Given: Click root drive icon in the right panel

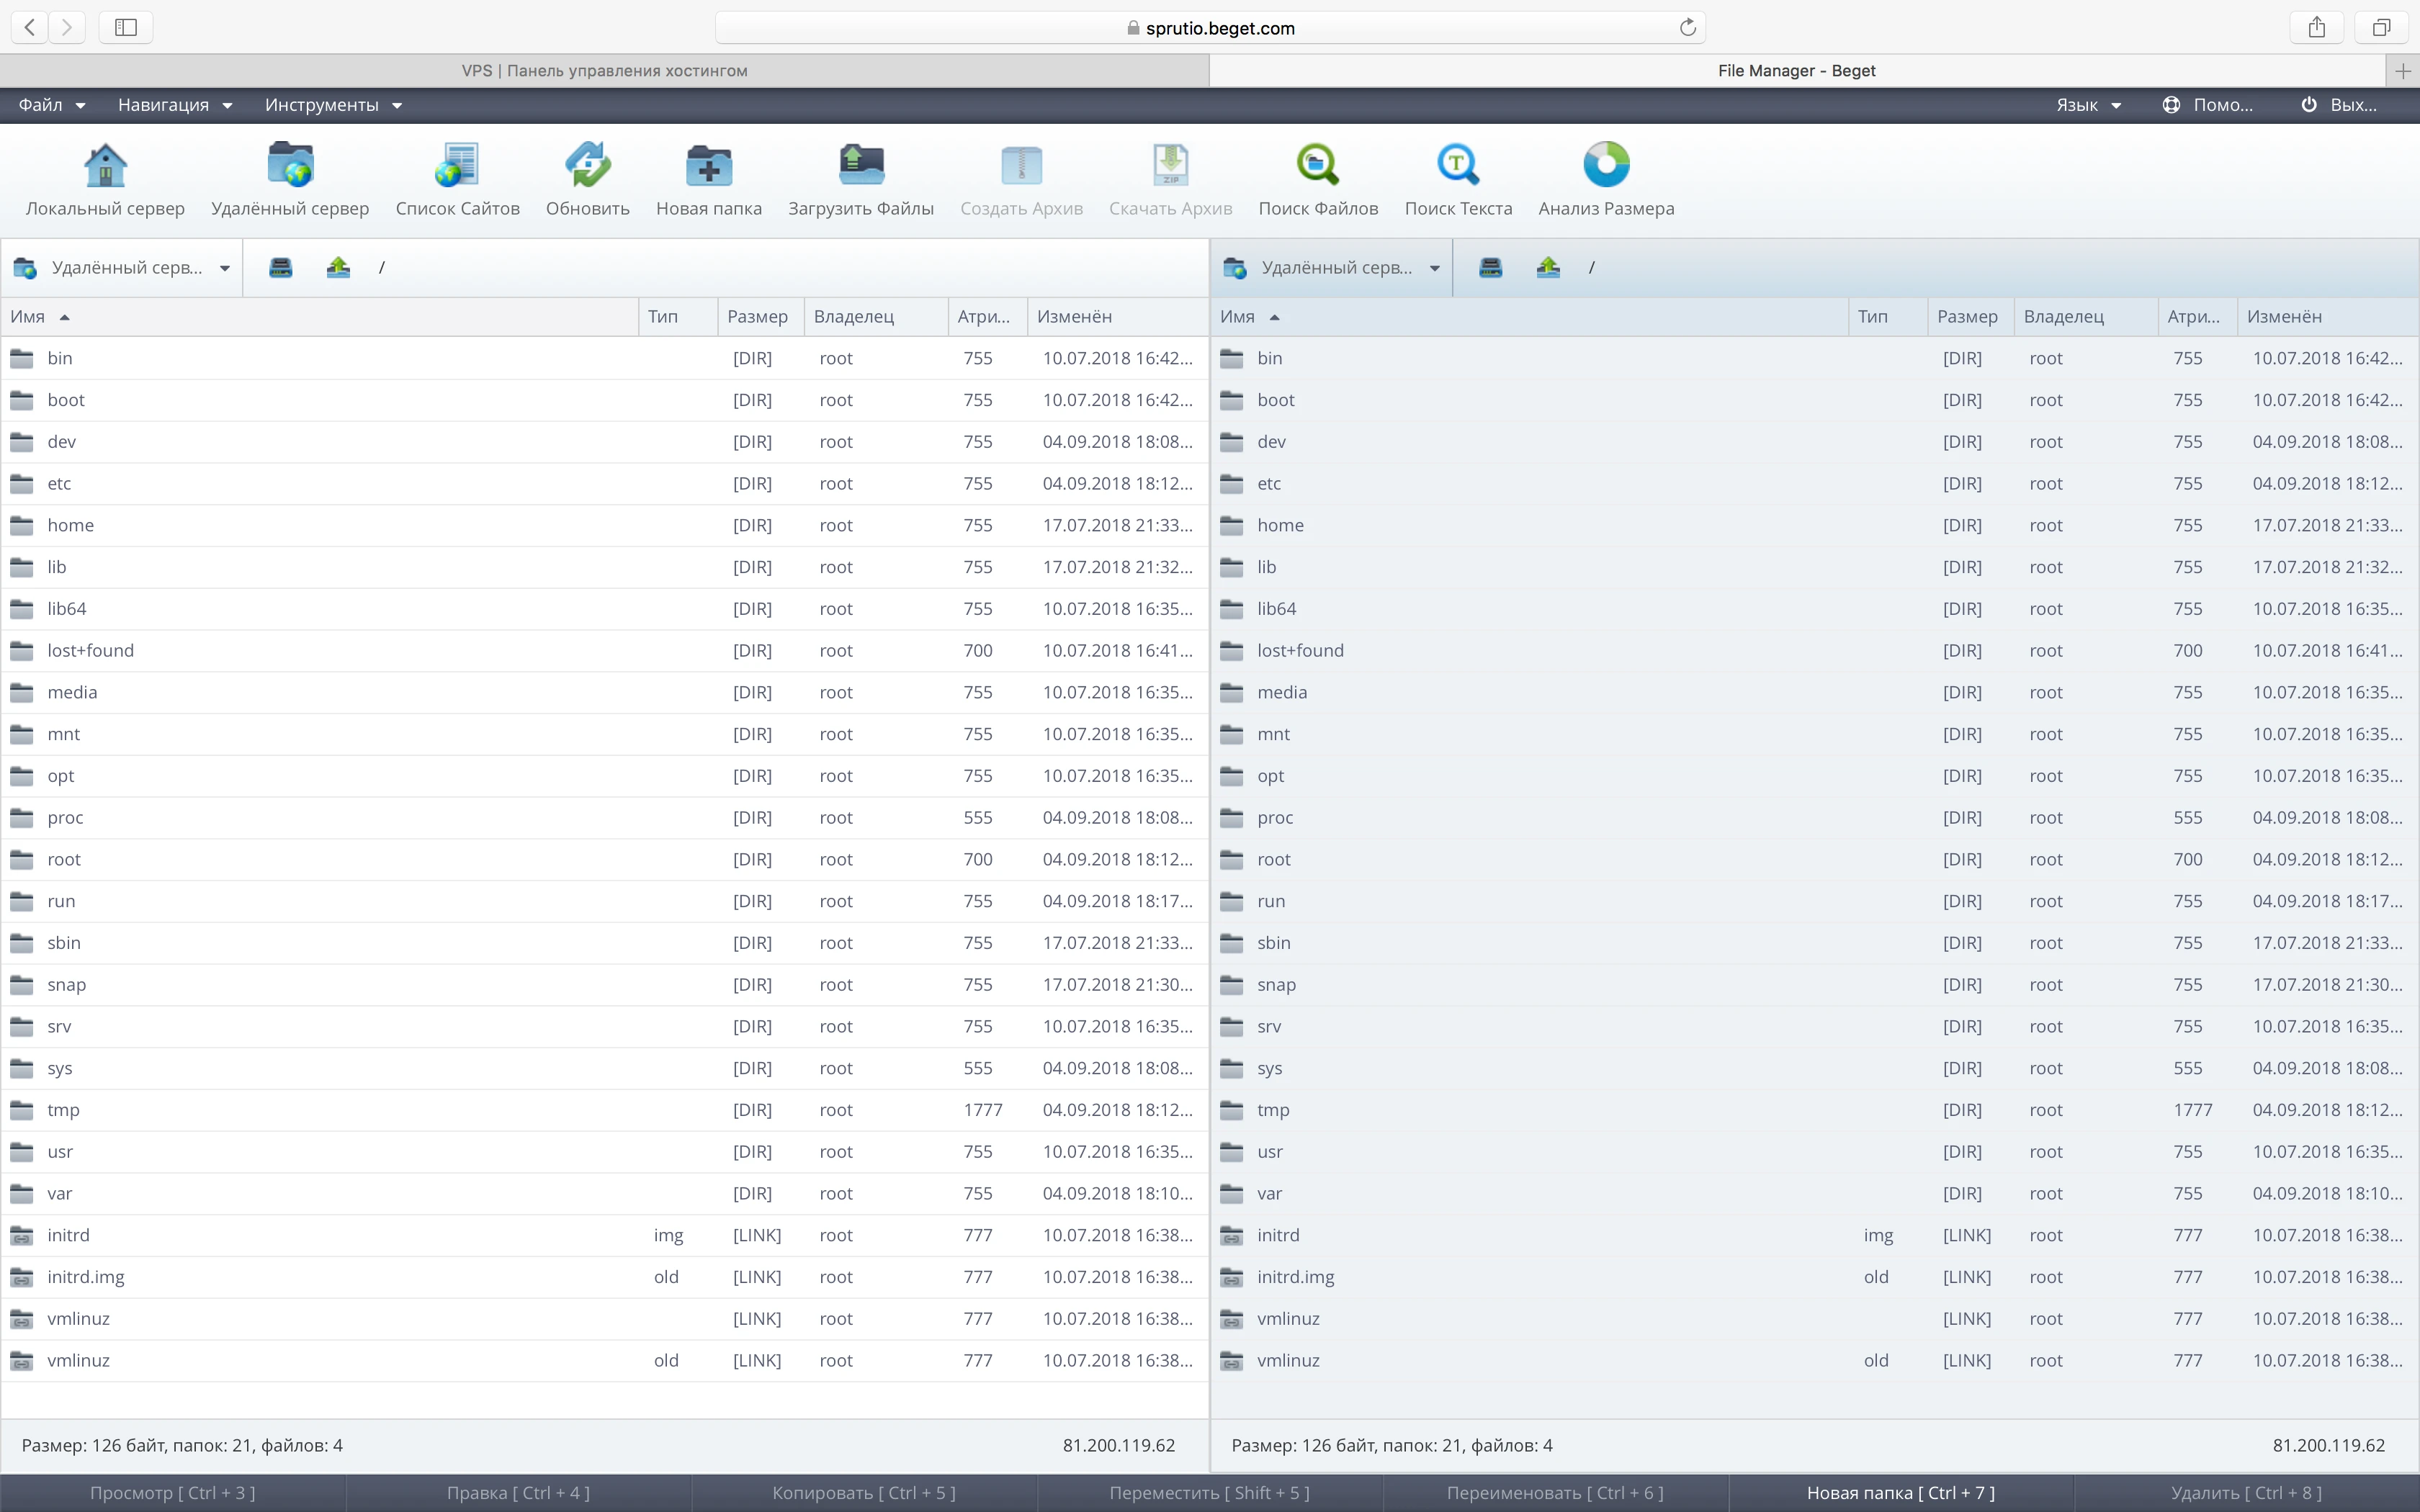Looking at the screenshot, I should (x=1490, y=267).
